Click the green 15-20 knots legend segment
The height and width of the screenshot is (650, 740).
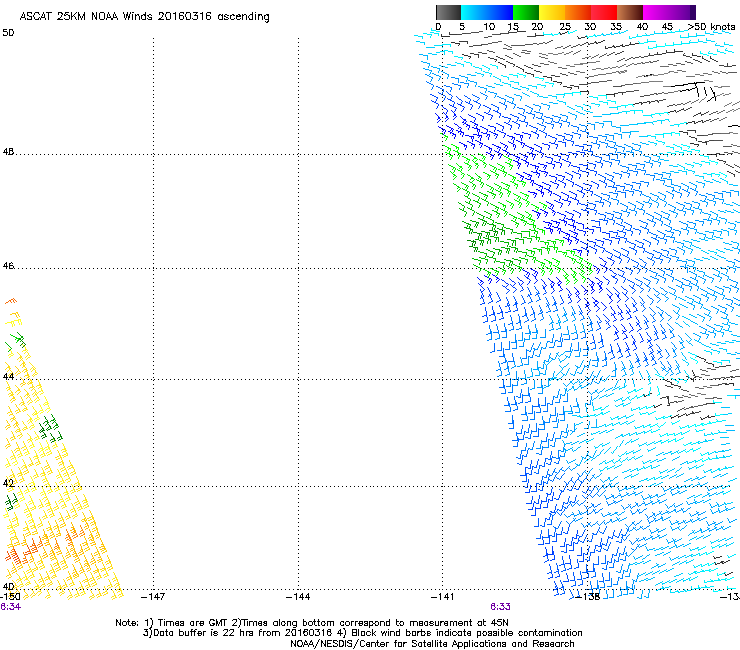coord(526,12)
